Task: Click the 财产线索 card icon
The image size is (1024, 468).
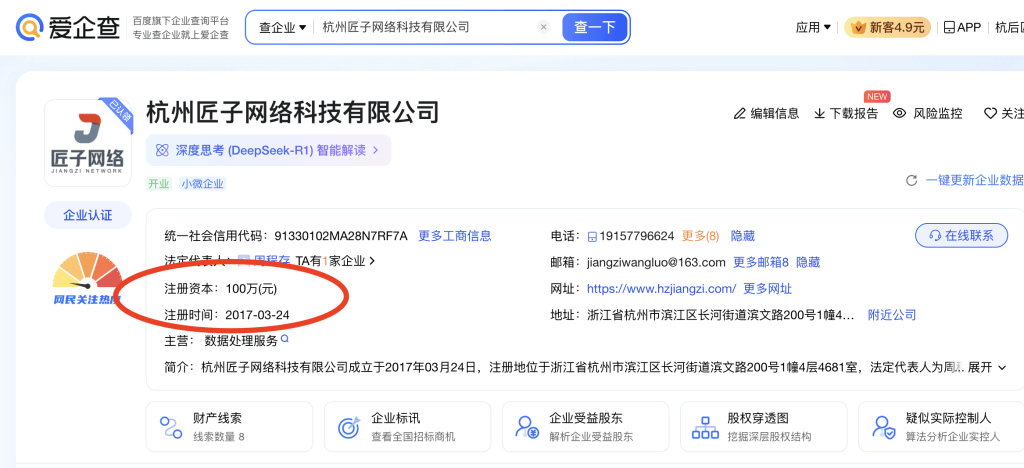Action: [x=171, y=427]
